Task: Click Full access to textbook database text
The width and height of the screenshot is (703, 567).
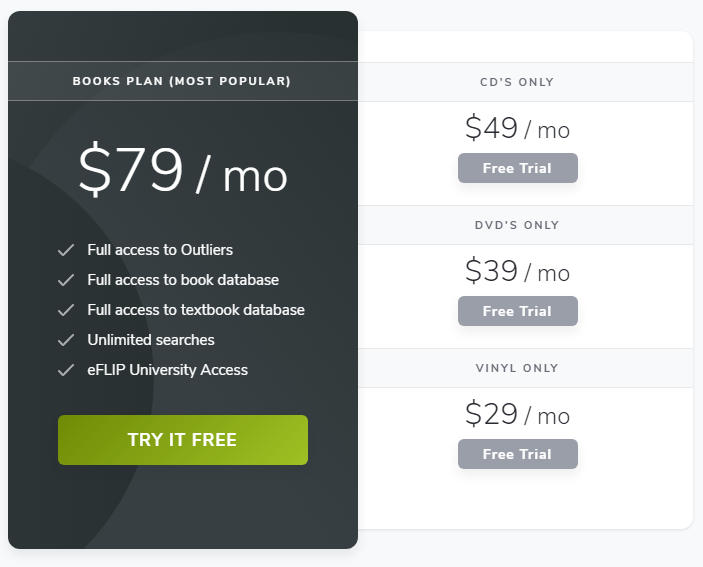Action: 196,310
